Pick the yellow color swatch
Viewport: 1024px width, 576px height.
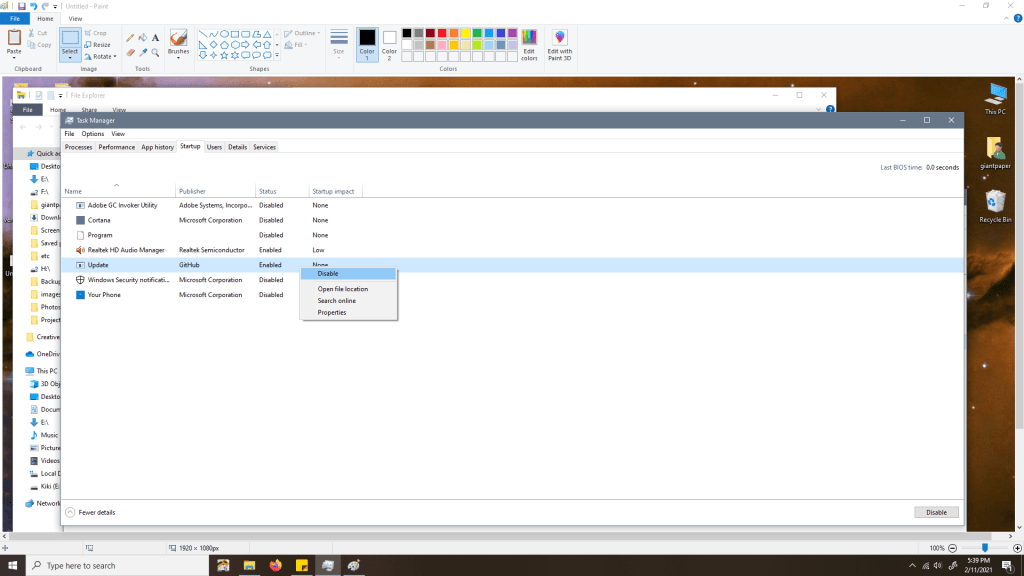point(466,33)
